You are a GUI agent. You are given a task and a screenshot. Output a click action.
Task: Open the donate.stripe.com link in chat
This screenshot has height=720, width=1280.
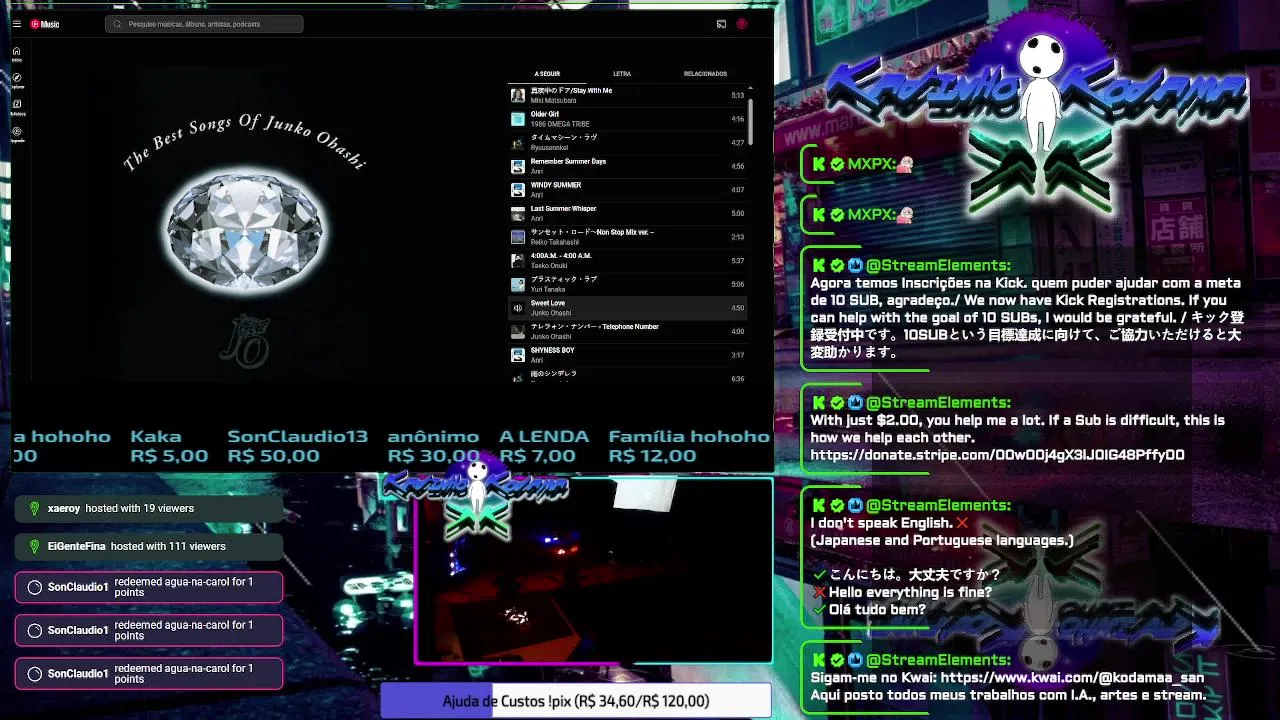(x=997, y=455)
